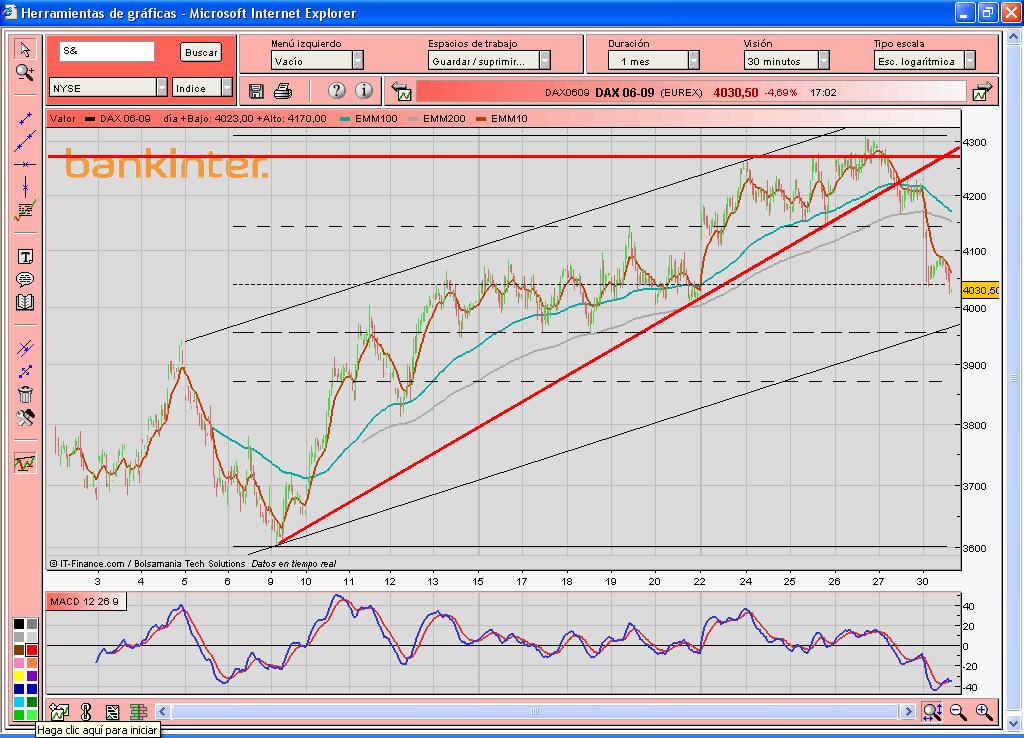Click the zoom out magnifier button
This screenshot has width=1024, height=738.
tap(958, 712)
